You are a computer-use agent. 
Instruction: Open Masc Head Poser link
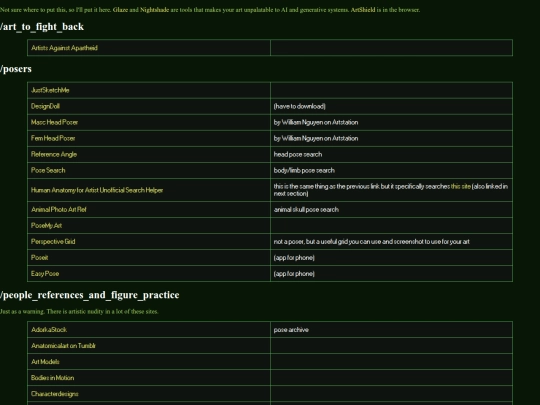(x=54, y=122)
